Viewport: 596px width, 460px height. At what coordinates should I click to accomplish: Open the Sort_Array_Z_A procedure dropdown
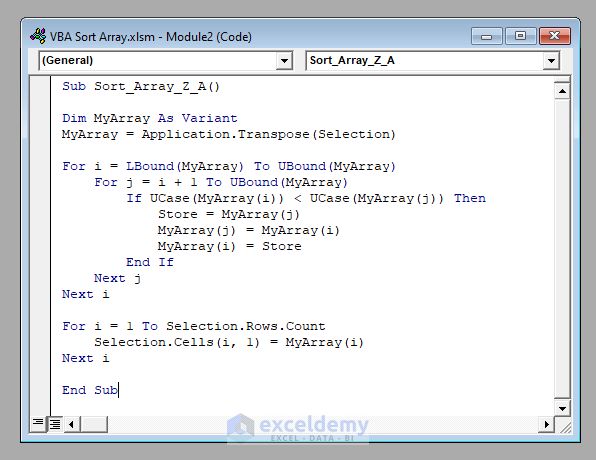[x=551, y=60]
